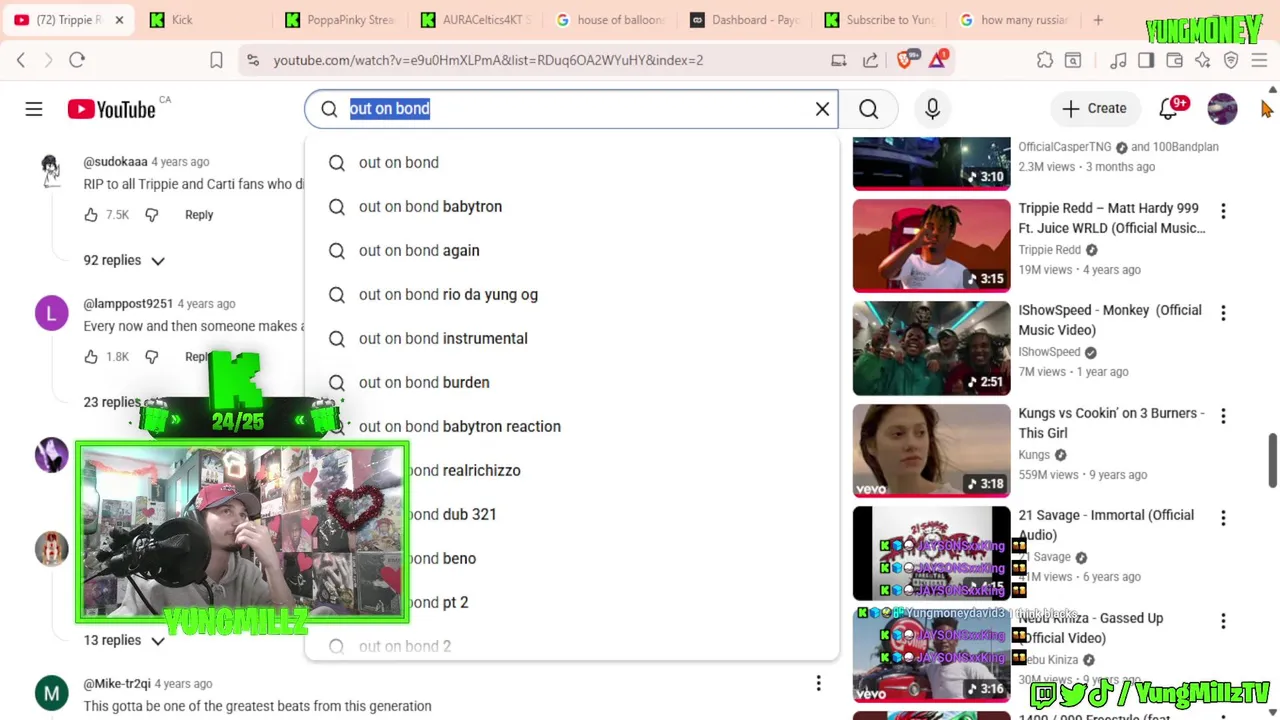Image resolution: width=1280 pixels, height=720 pixels.
Task: Play IShowSpeed Monkey video thumbnail
Action: pyautogui.click(x=931, y=348)
